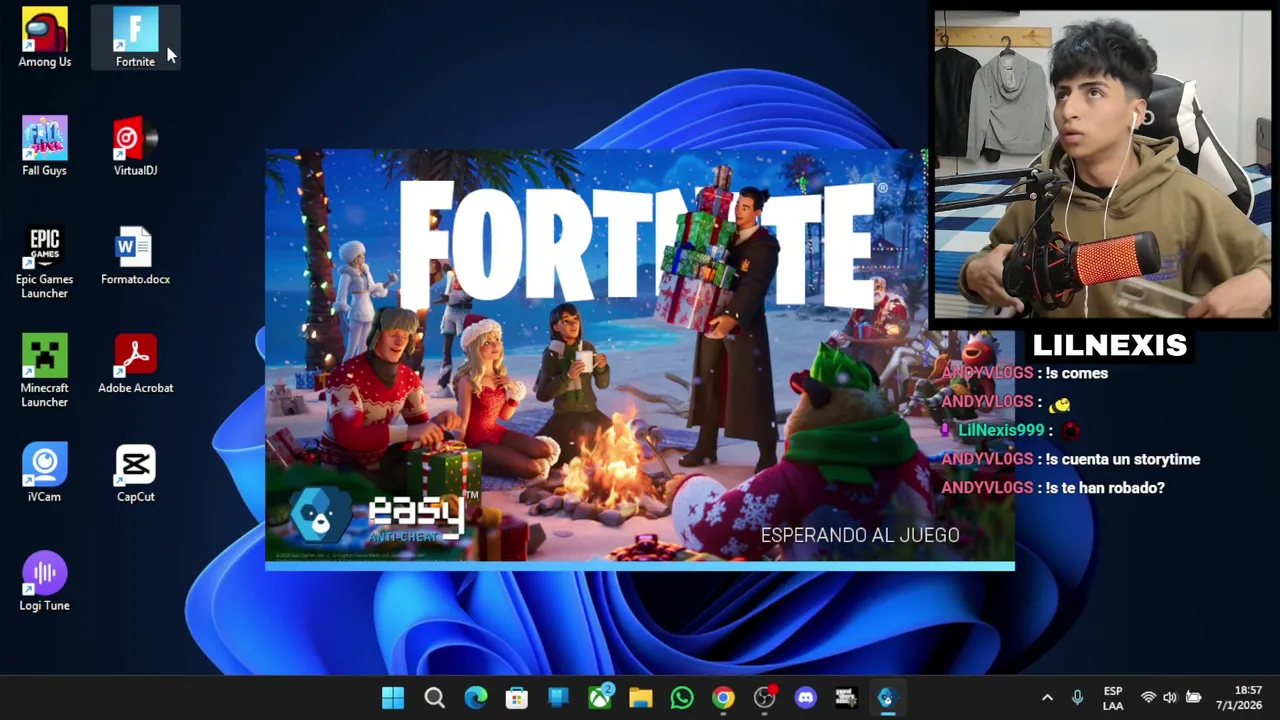
Task: Select the Fall Guys desktop icon
Action: click(45, 146)
